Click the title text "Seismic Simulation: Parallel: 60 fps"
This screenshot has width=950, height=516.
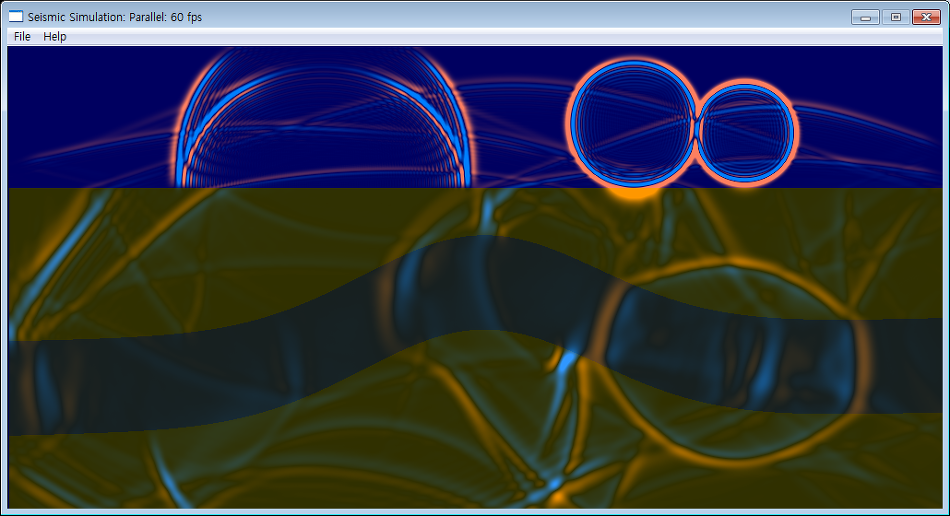[x=115, y=17]
